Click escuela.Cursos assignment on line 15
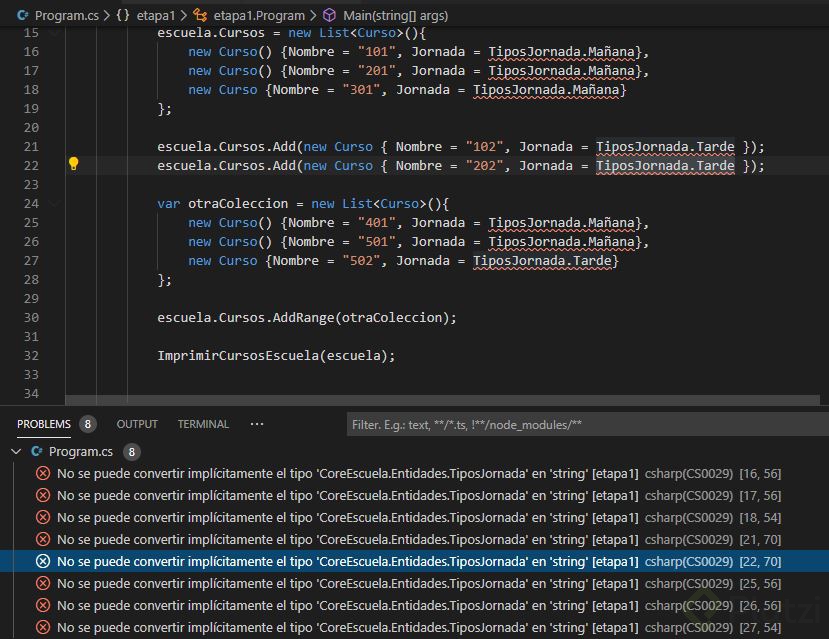The height and width of the screenshot is (639, 829). point(210,33)
